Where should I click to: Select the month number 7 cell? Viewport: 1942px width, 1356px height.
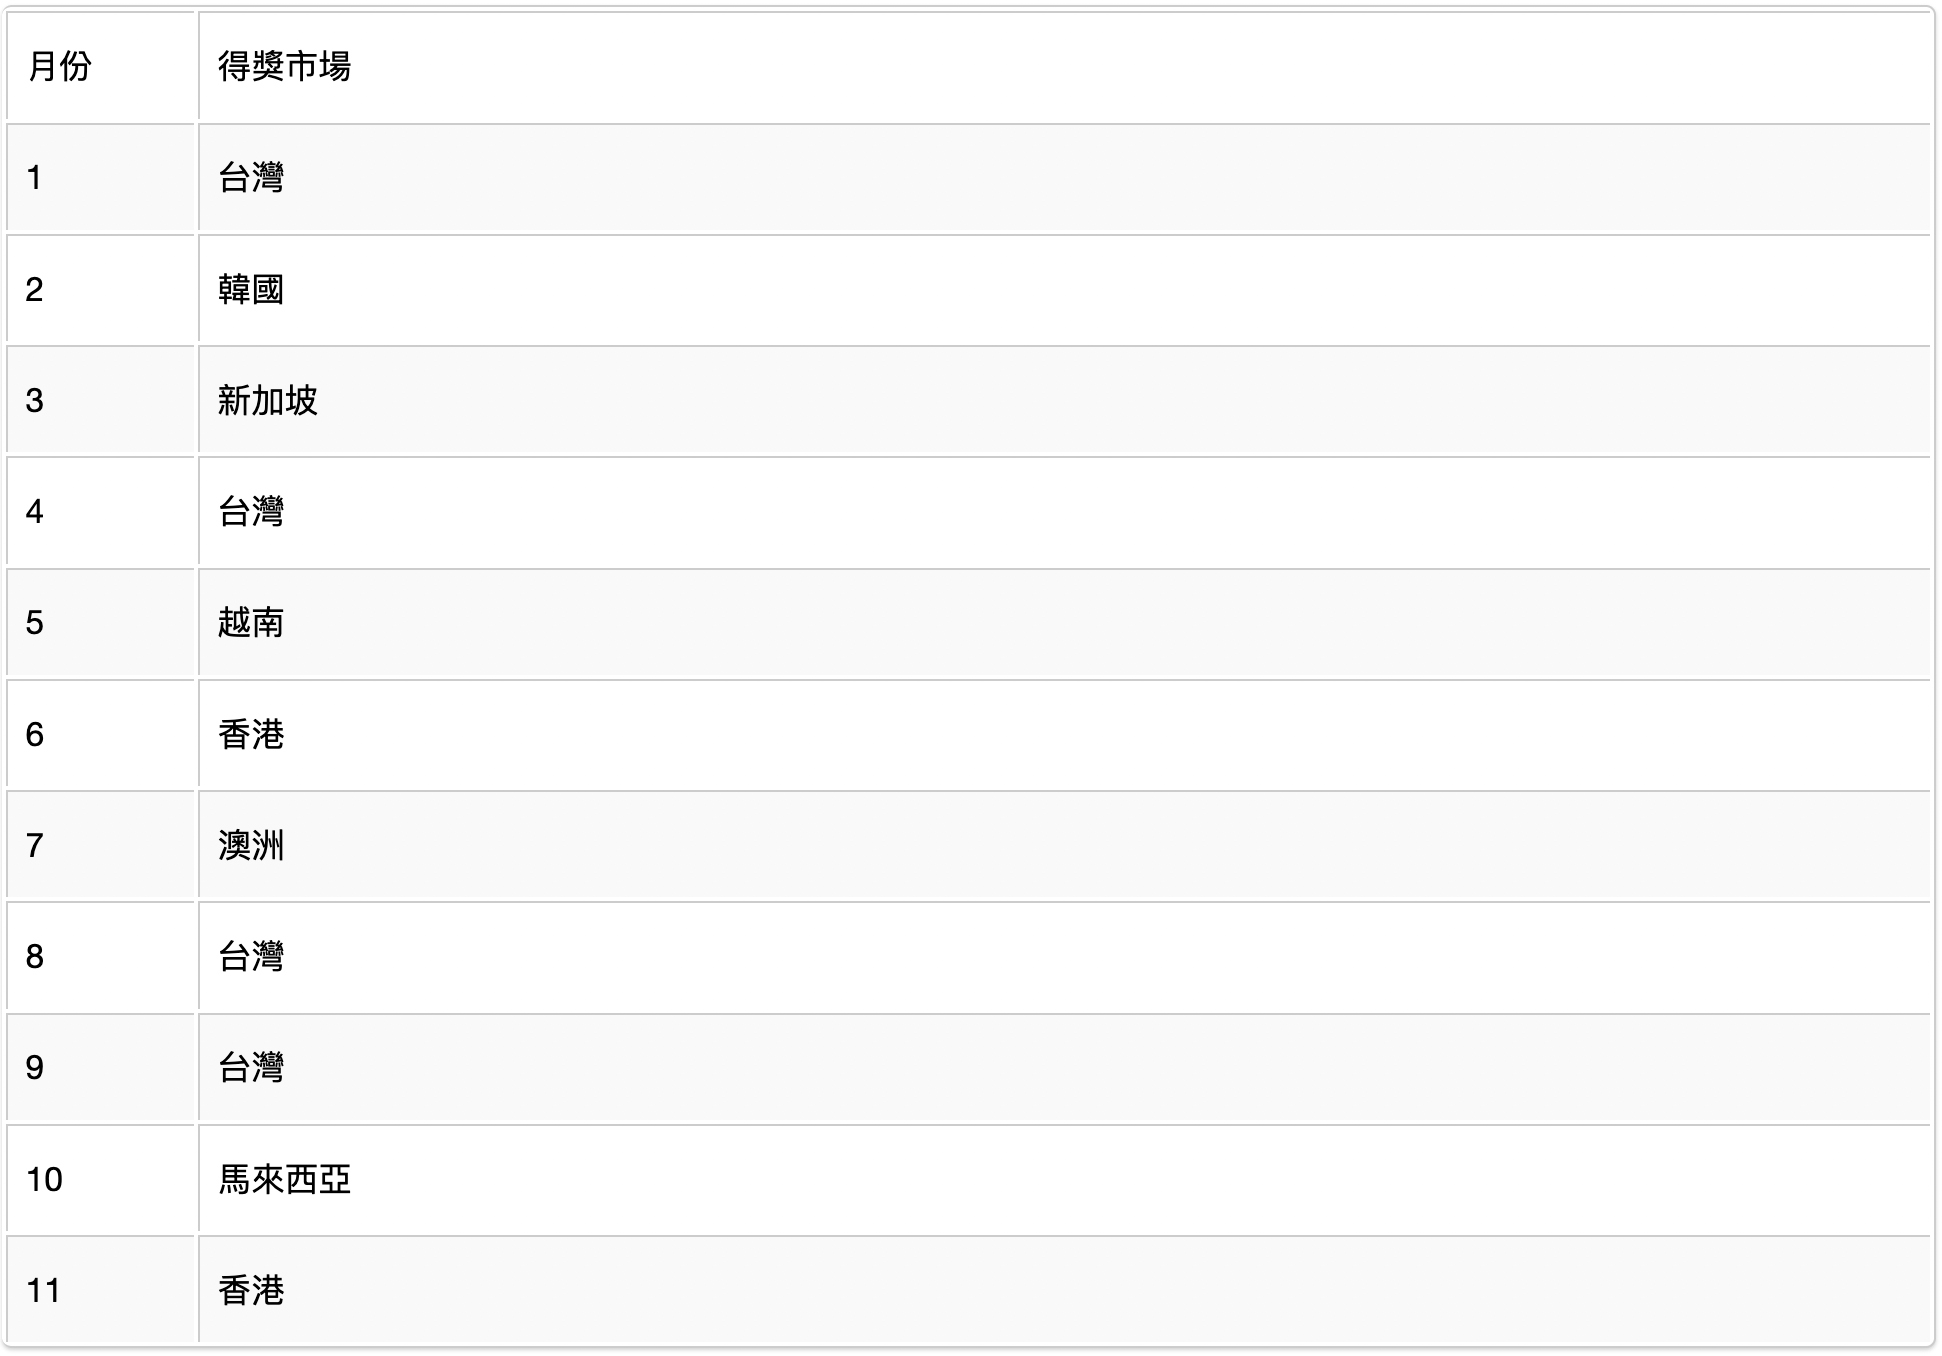[x=35, y=846]
